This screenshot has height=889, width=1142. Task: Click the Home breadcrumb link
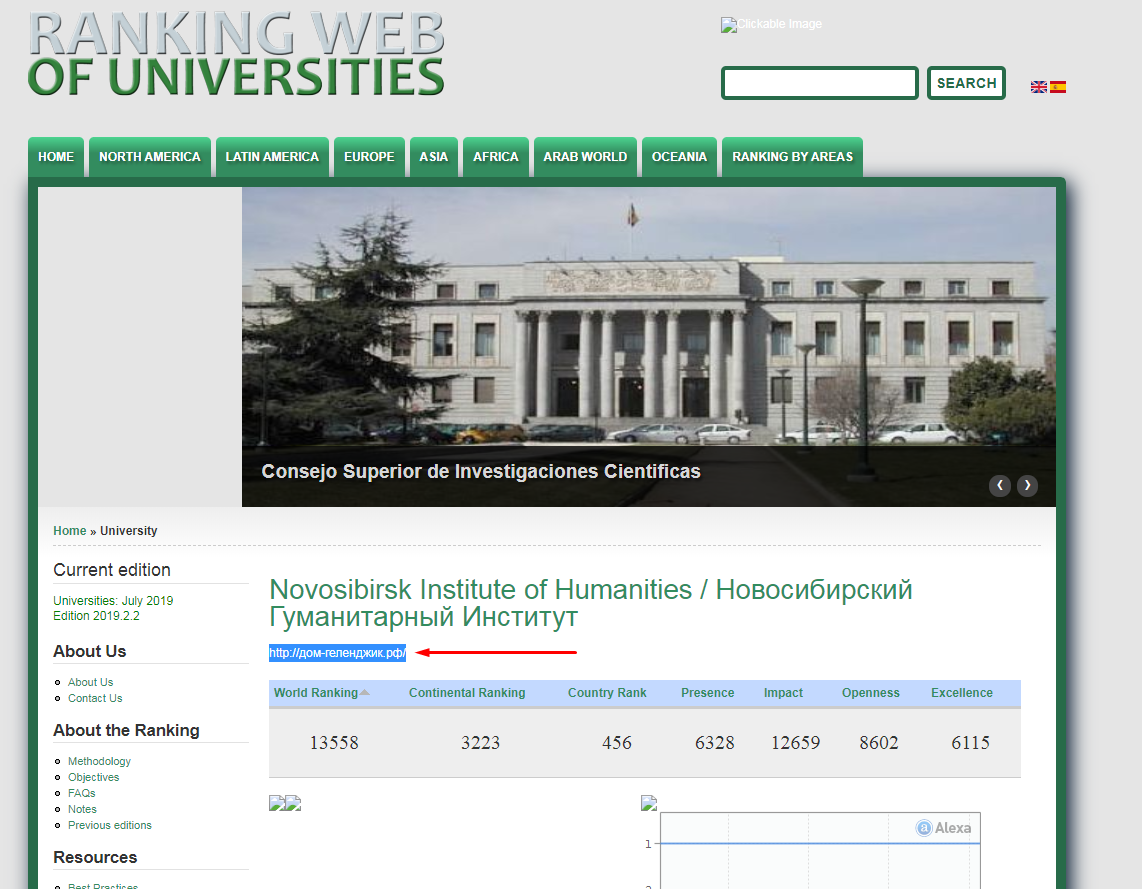click(x=70, y=531)
